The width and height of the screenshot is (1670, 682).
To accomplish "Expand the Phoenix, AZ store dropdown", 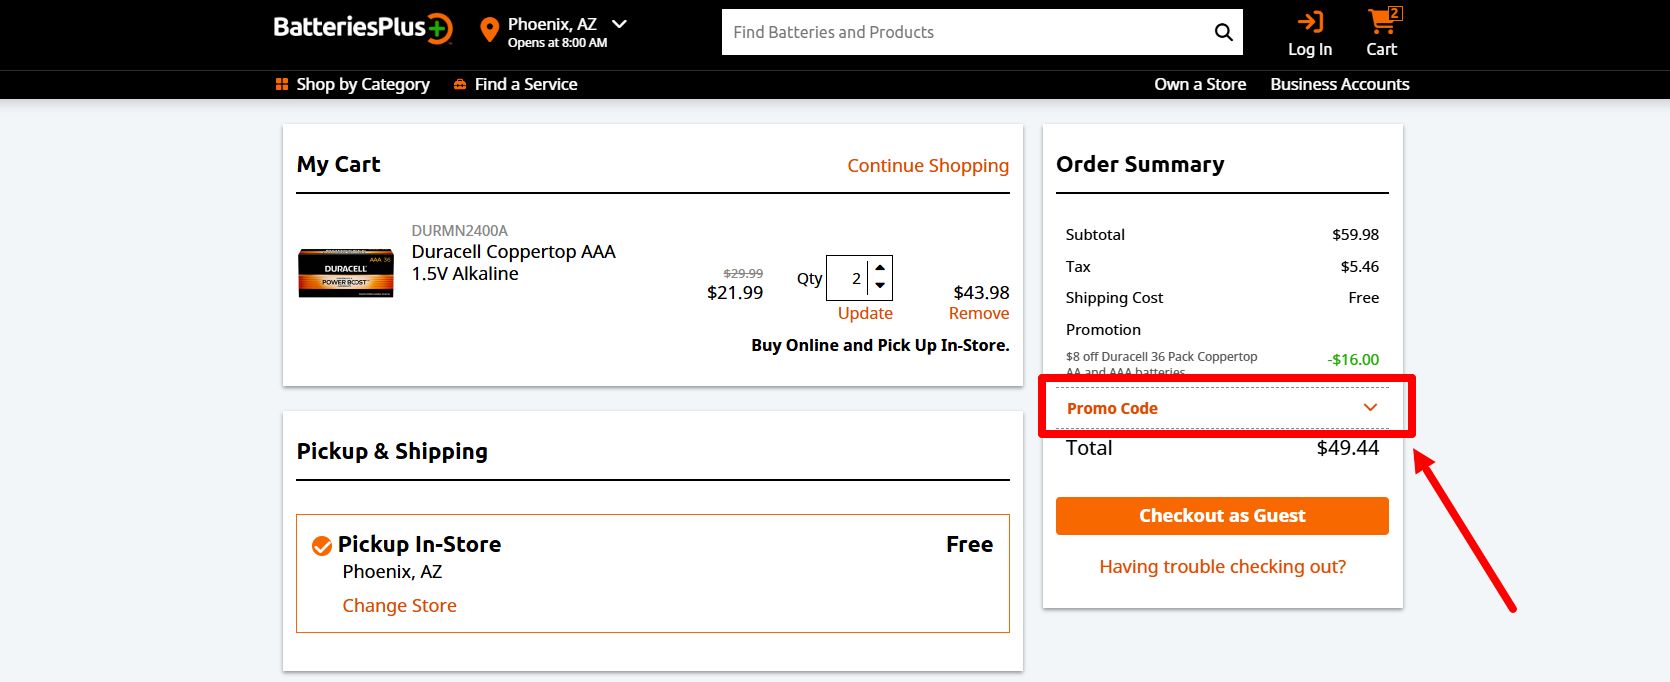I will (x=618, y=23).
